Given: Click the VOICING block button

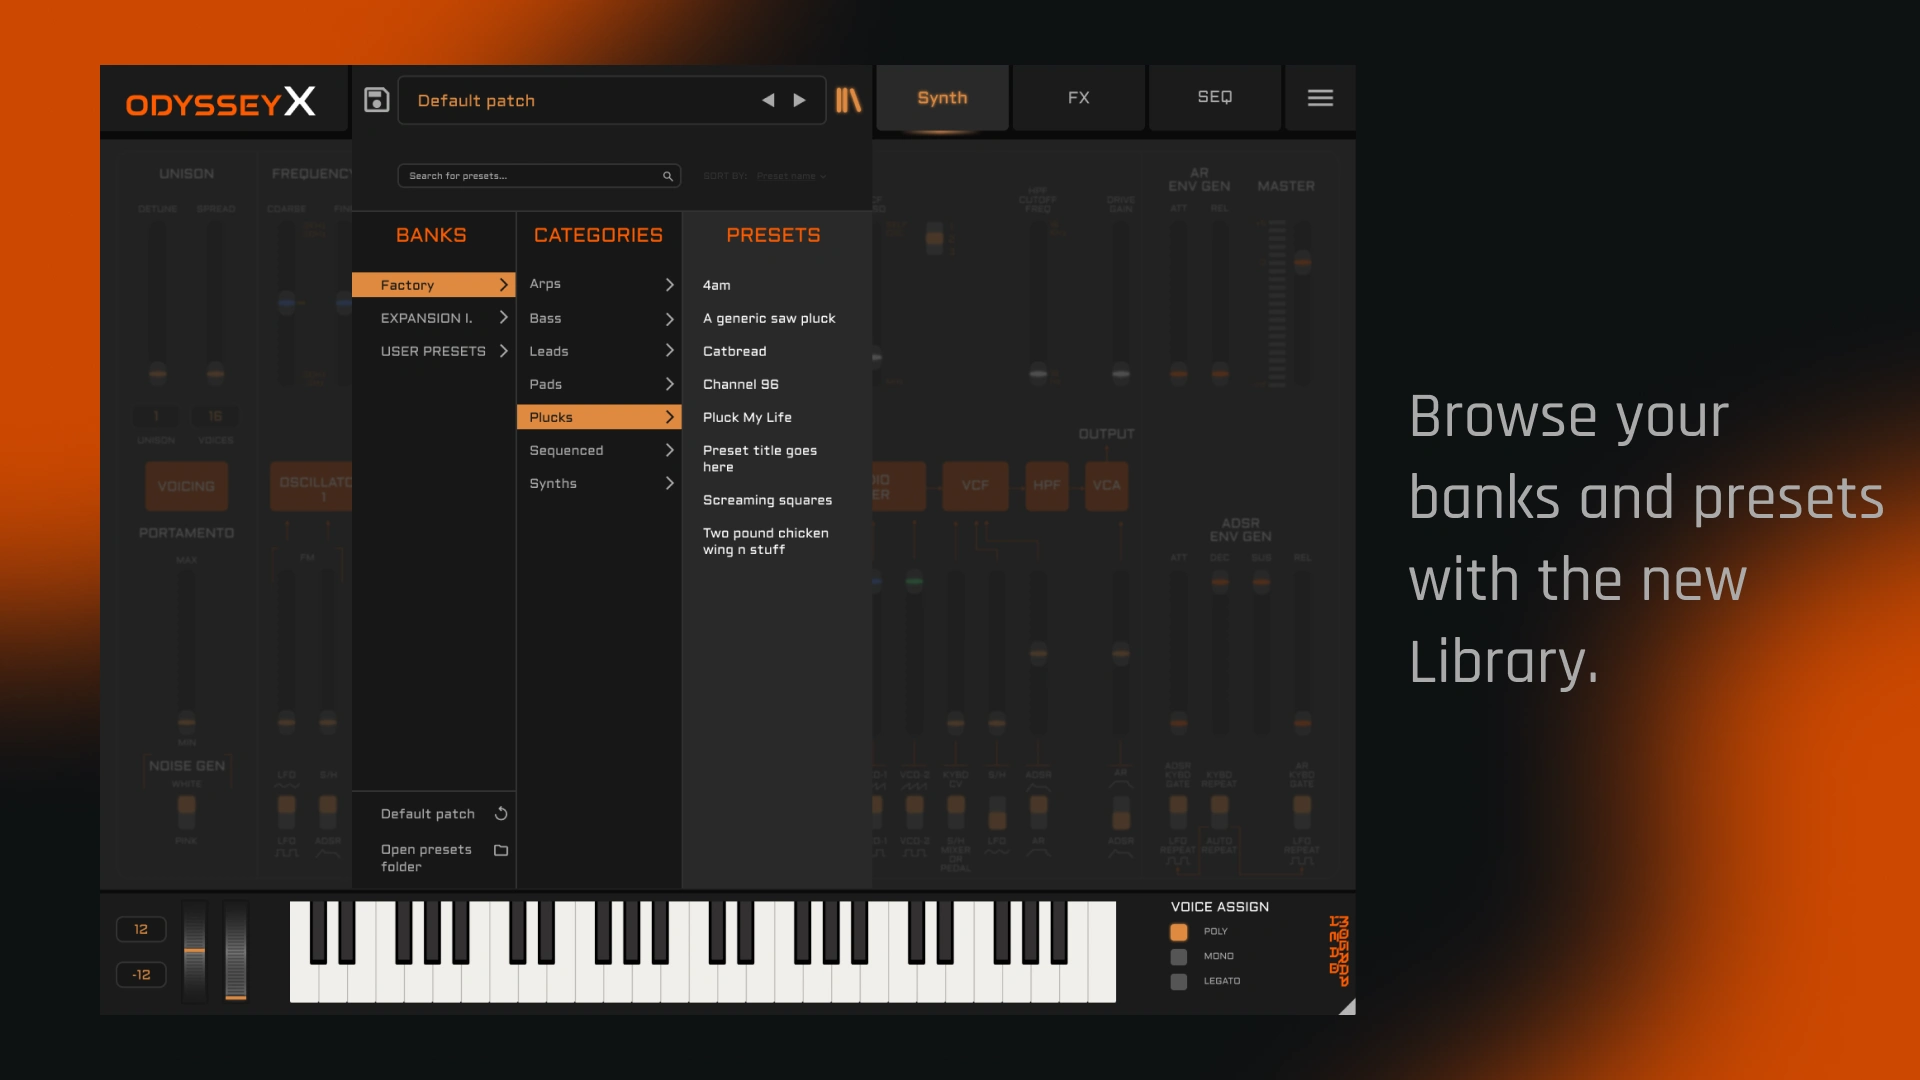Looking at the screenshot, I should [186, 486].
